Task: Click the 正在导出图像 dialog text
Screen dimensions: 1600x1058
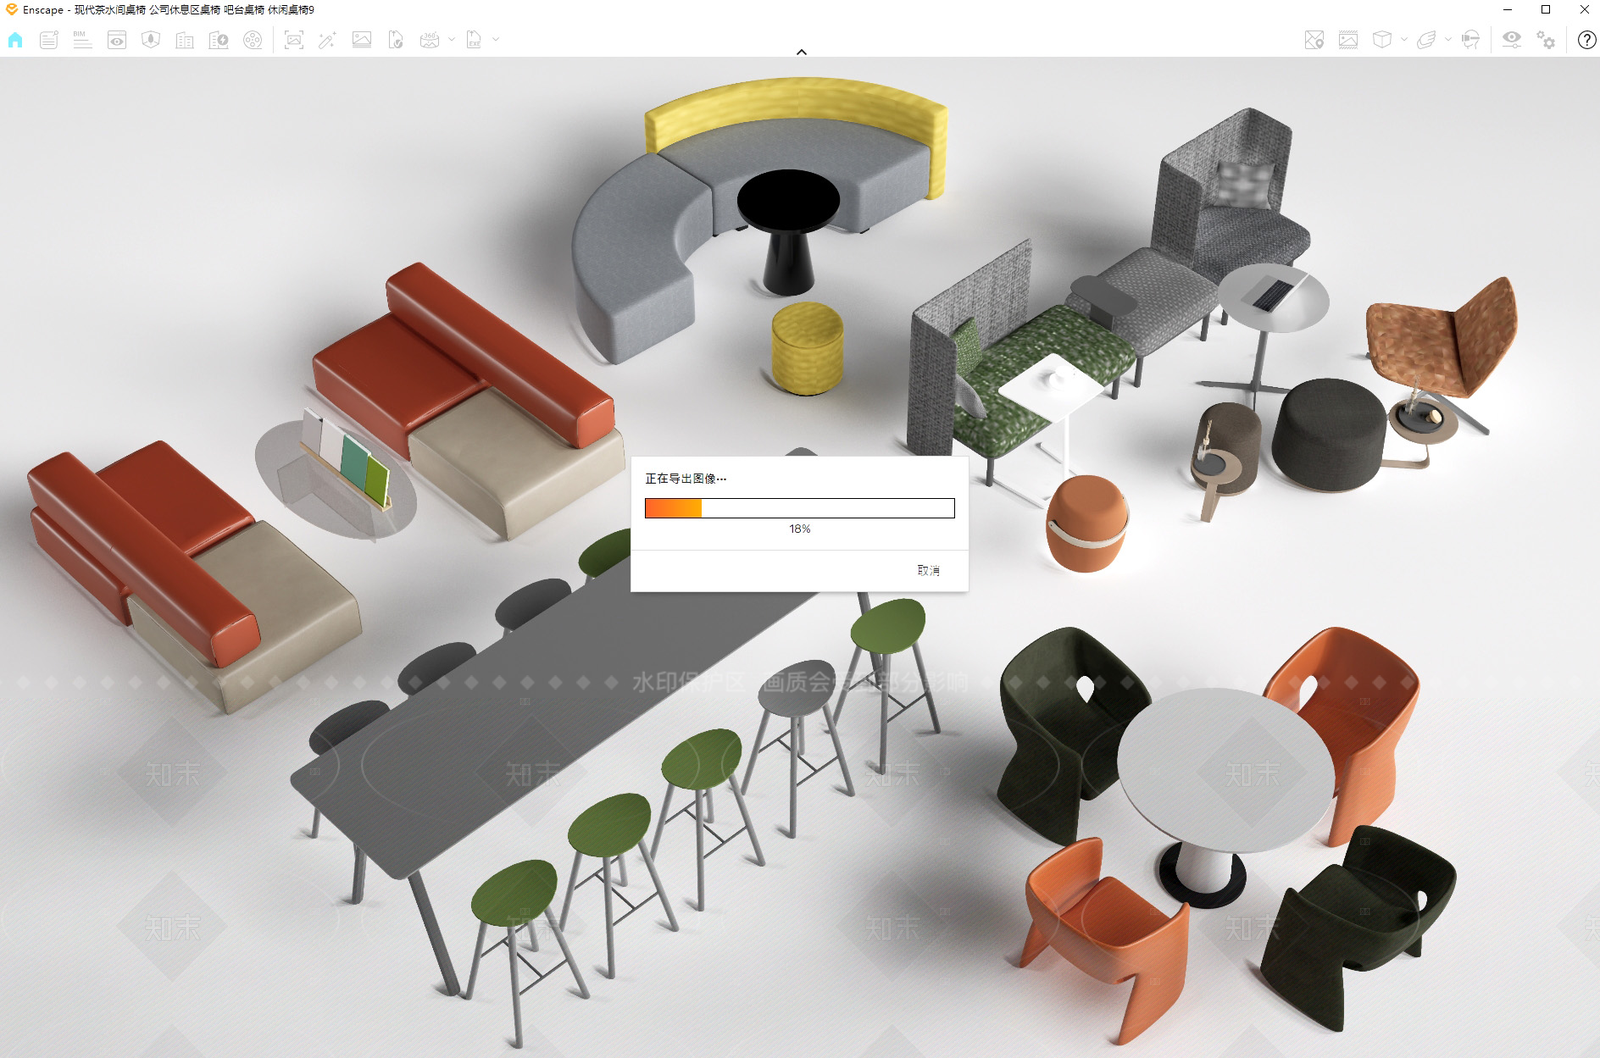Action: (685, 479)
